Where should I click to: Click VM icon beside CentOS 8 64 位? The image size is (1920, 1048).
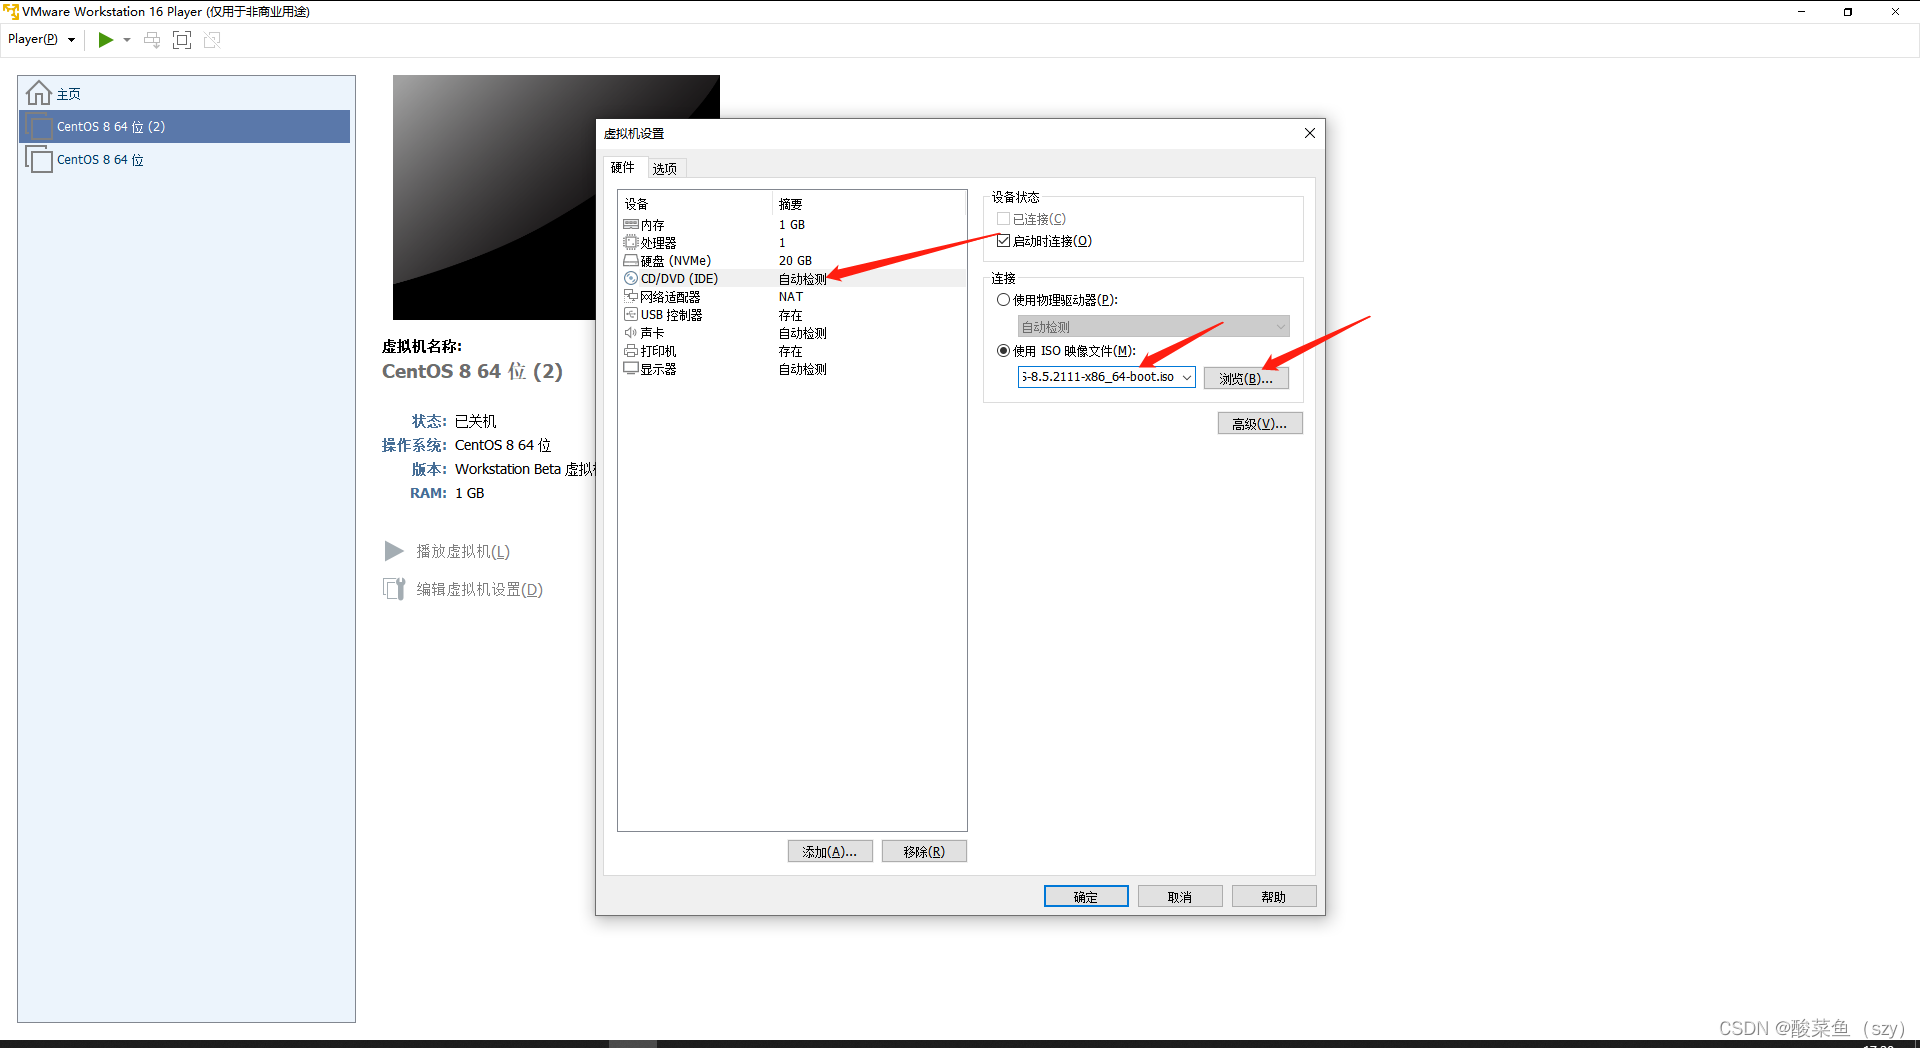(39, 159)
